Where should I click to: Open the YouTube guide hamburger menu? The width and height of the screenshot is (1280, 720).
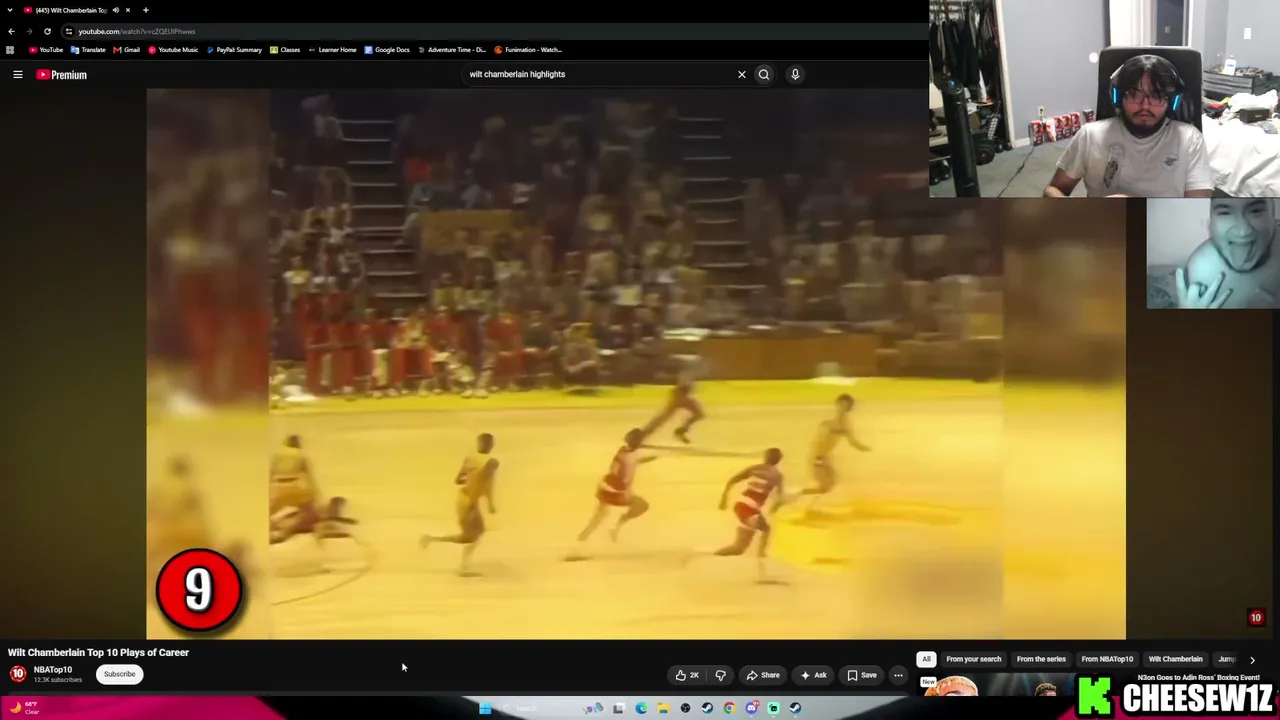pos(18,74)
